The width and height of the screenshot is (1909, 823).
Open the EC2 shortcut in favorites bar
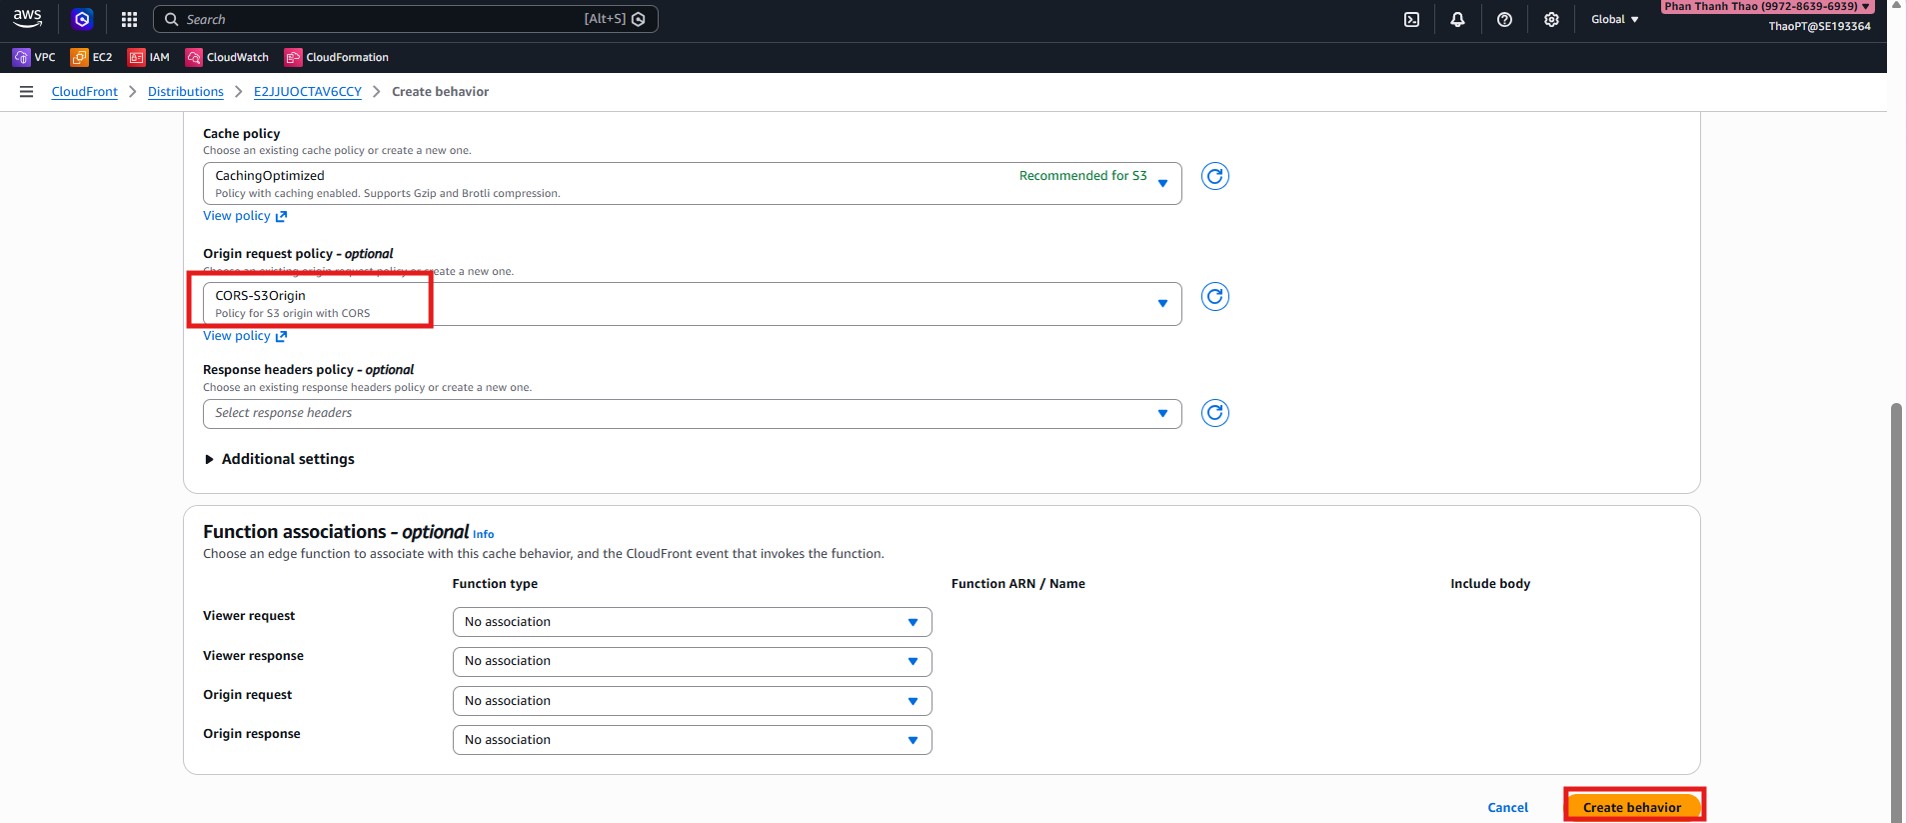(92, 57)
